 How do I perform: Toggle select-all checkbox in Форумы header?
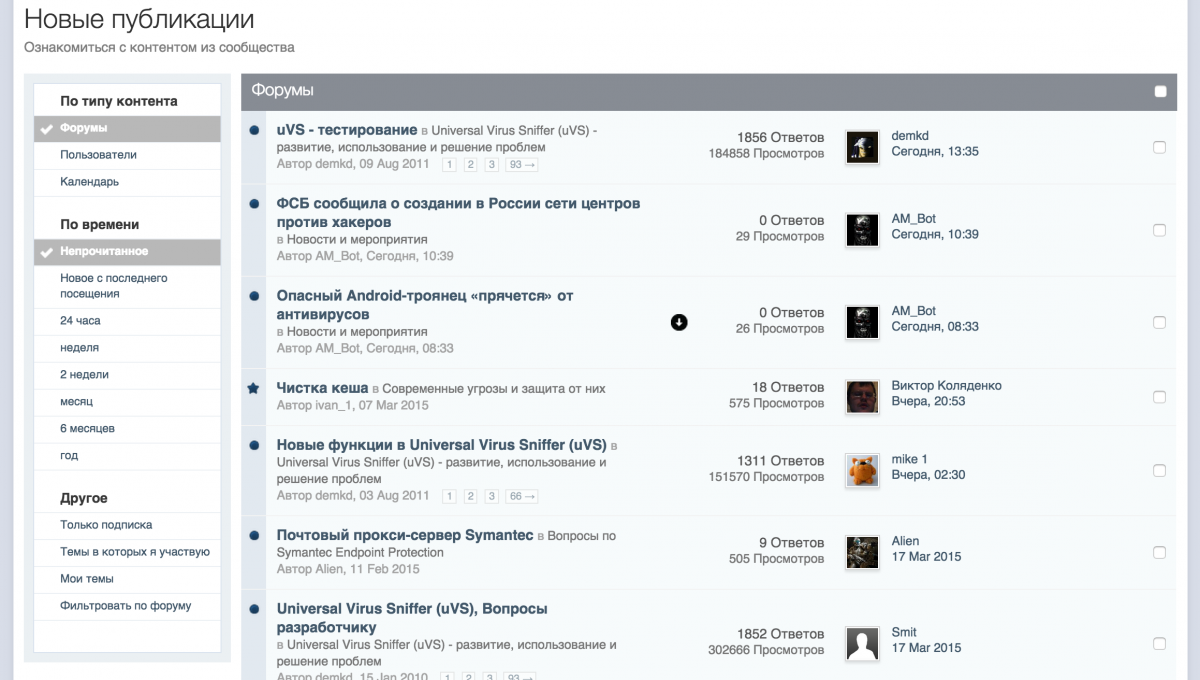pyautogui.click(x=1160, y=91)
